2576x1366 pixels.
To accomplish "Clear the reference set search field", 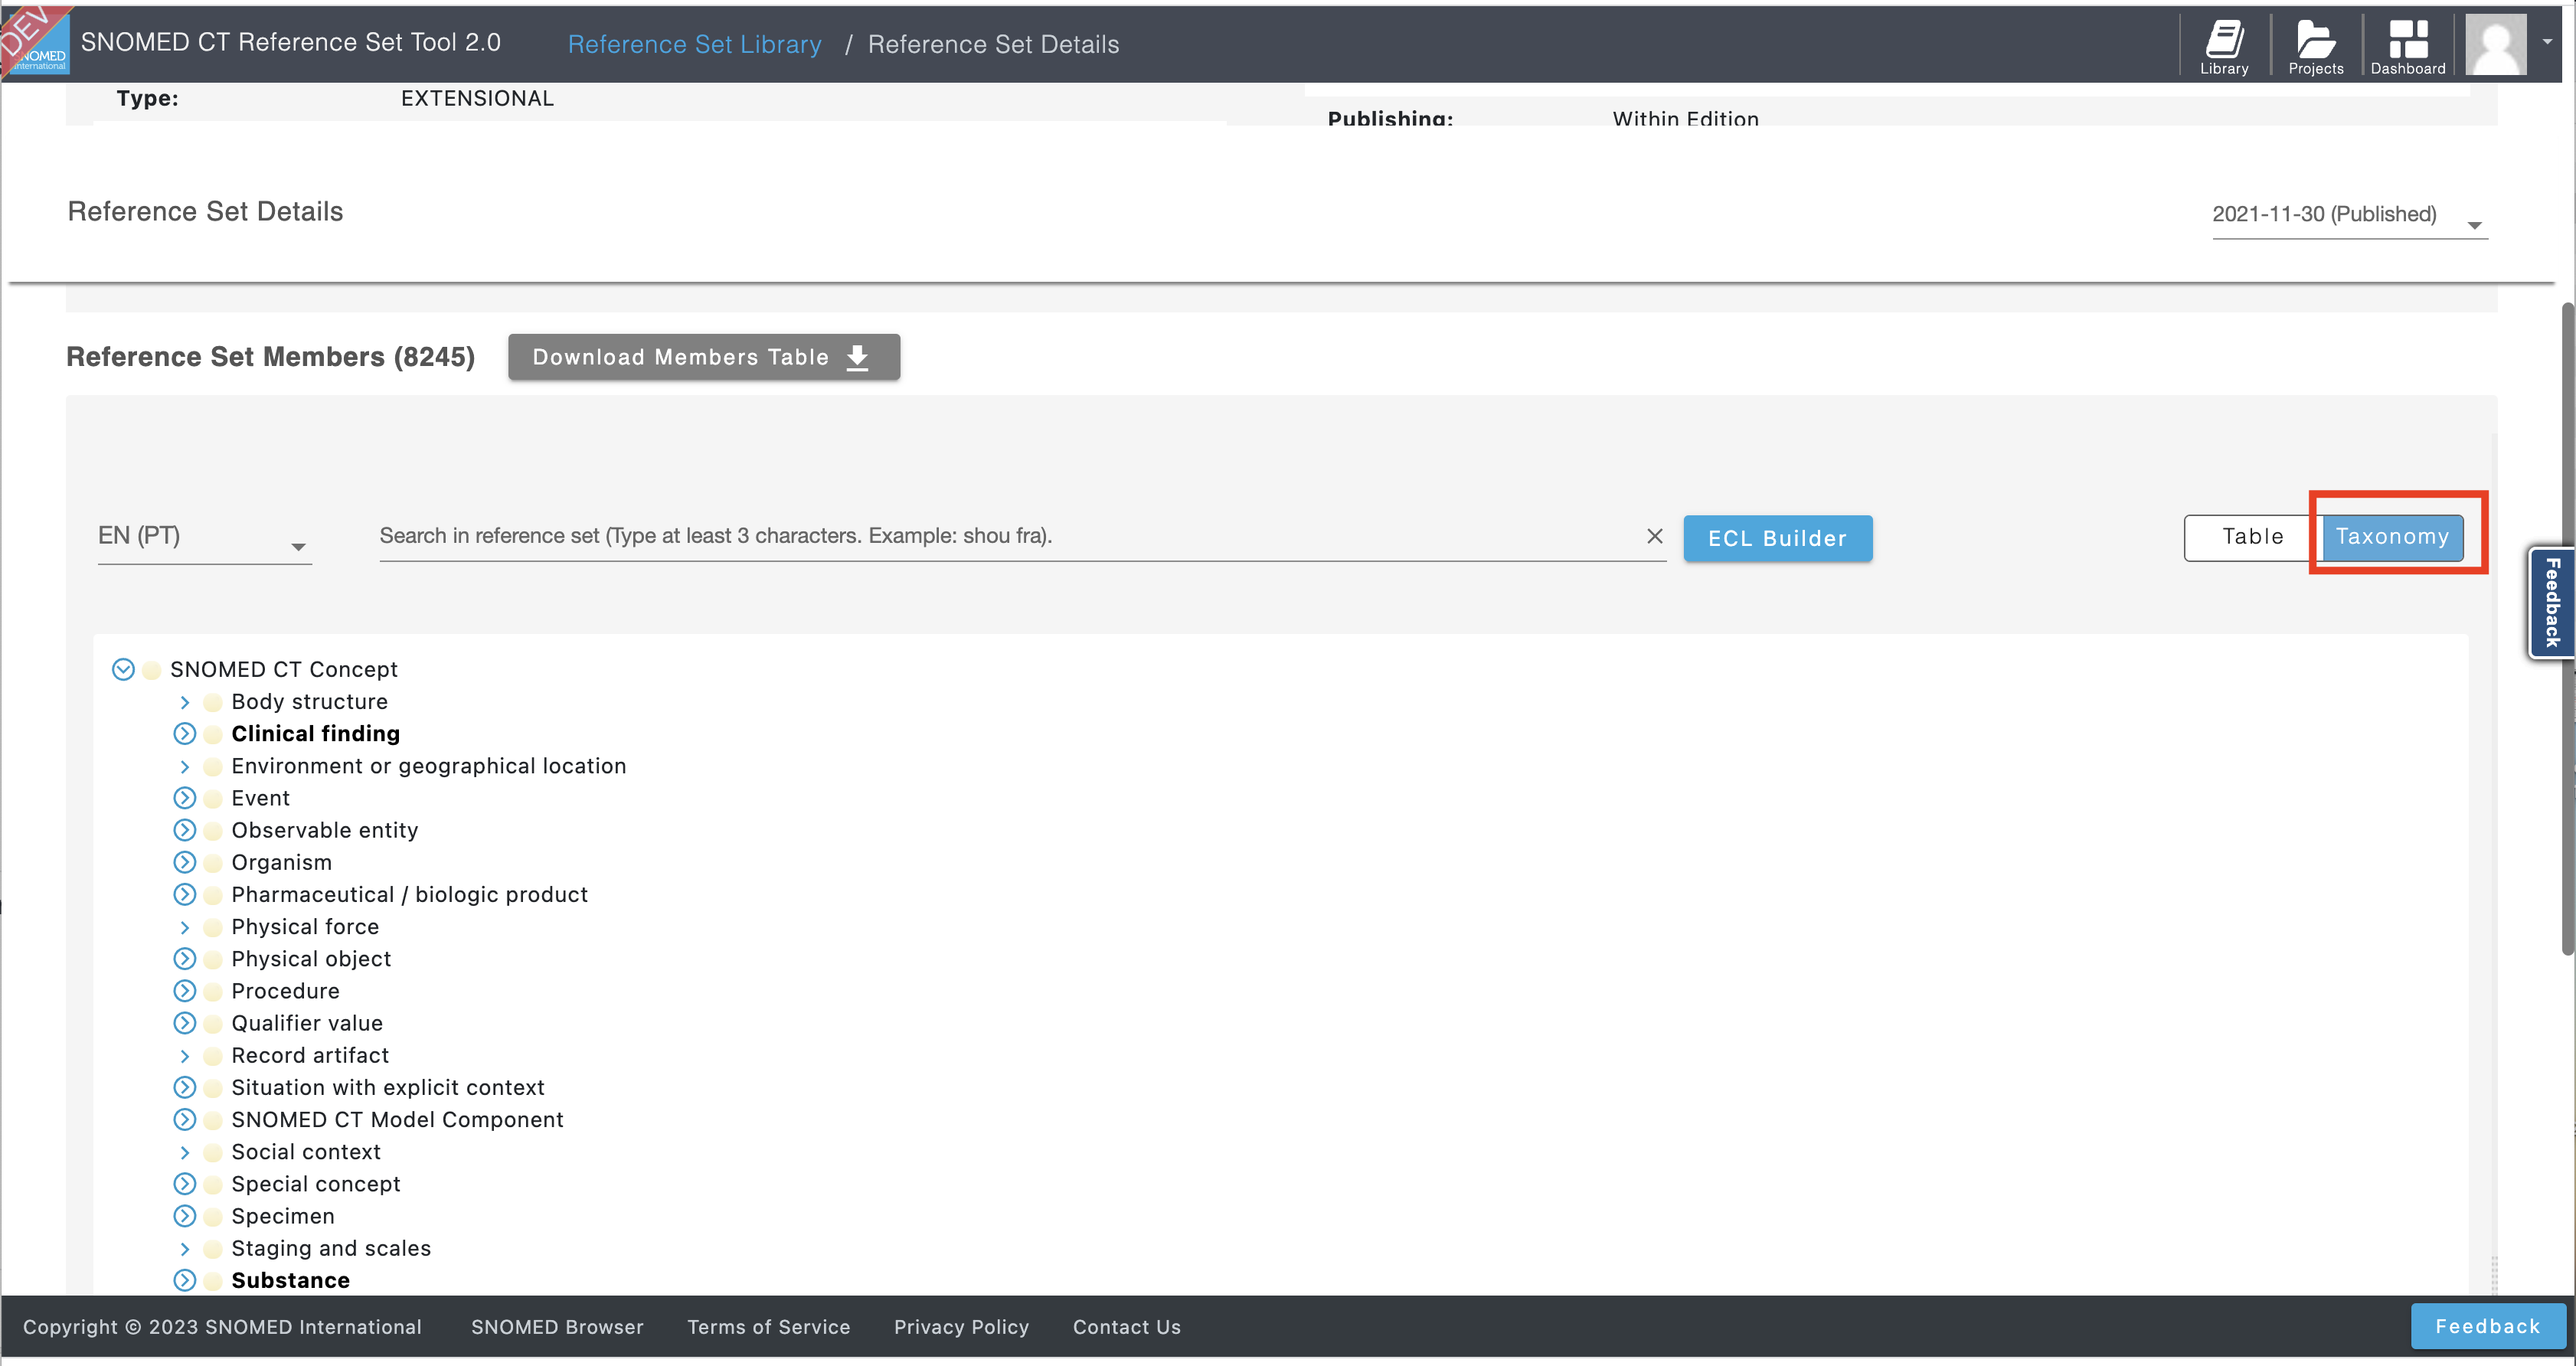I will tap(1655, 536).
